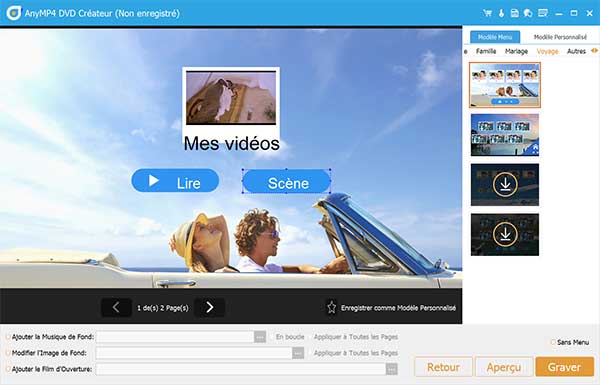
Task: Go to the previous menu page
Action: 116,307
